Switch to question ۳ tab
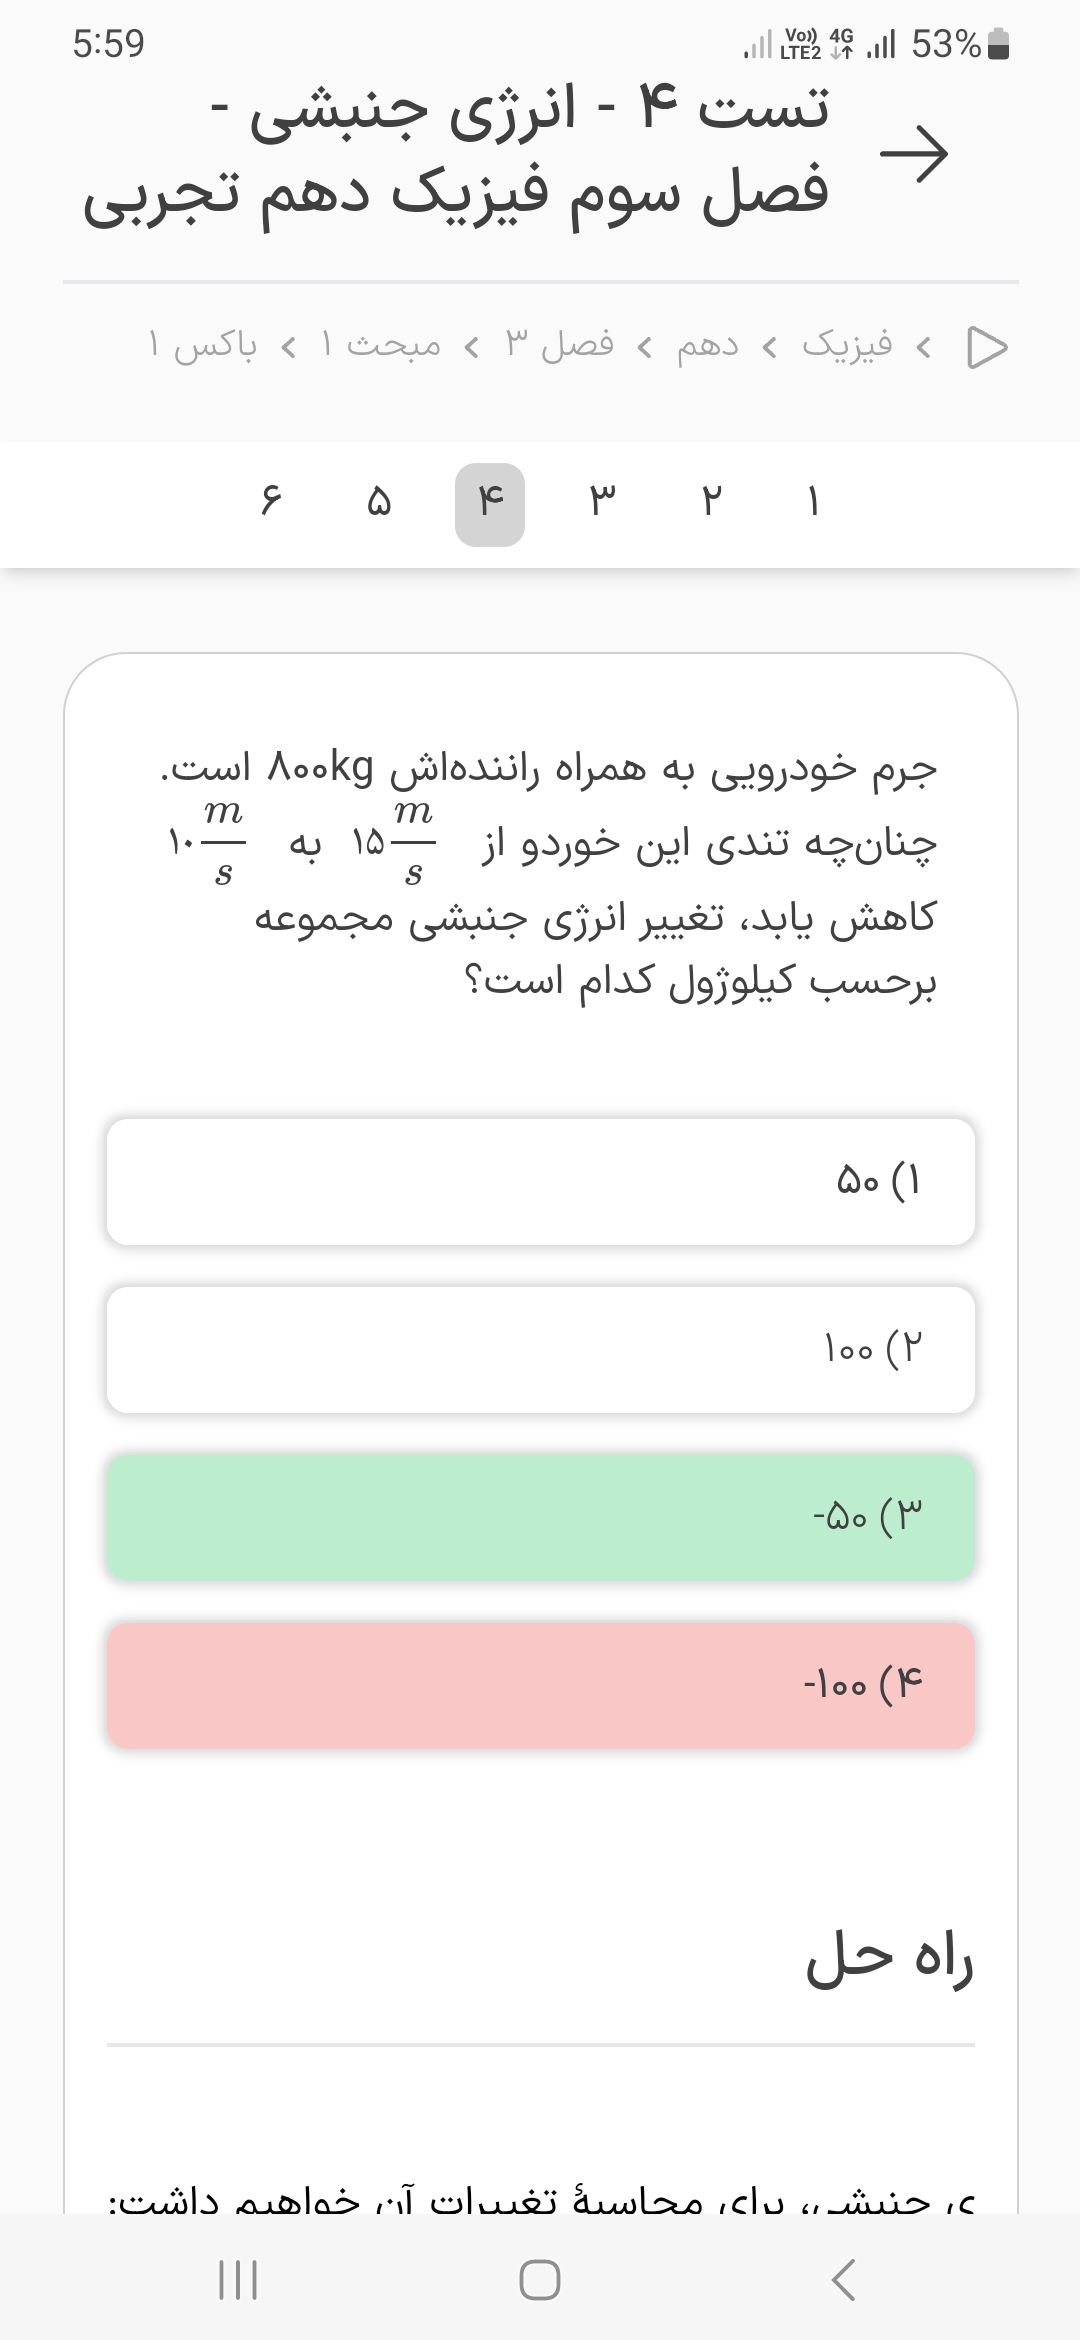 pos(602,502)
